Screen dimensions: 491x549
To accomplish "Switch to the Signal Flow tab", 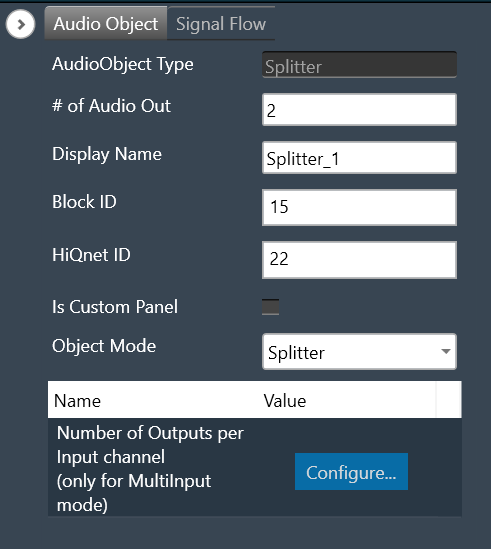I will click(221, 23).
